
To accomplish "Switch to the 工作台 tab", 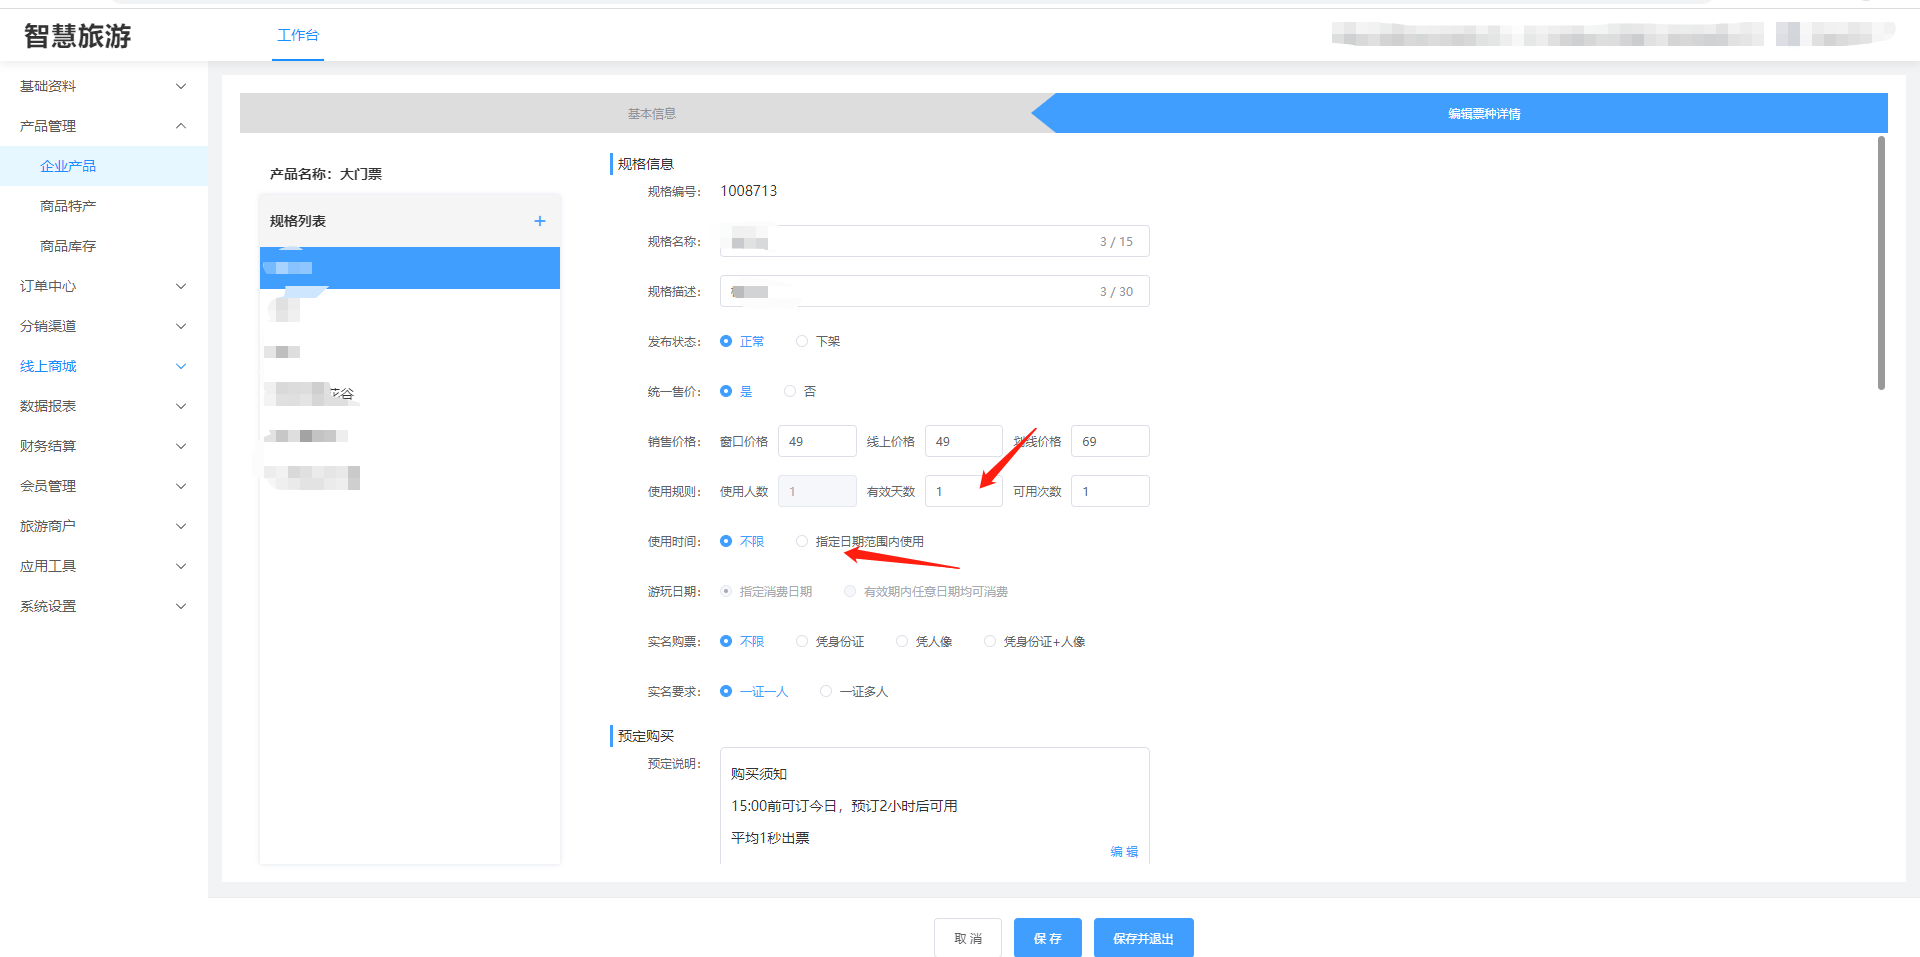I will tap(297, 35).
